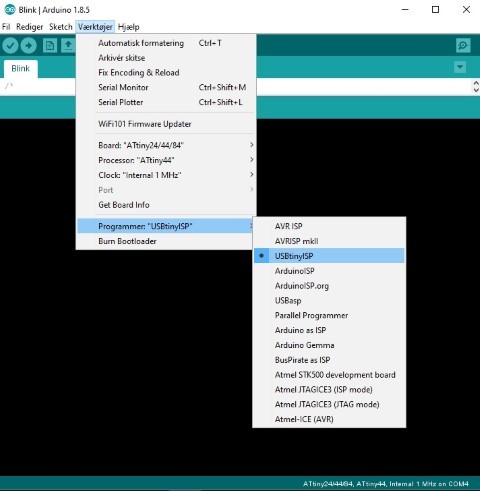Open the Fil menu
This screenshot has height=491, width=480.
coord(6,27)
